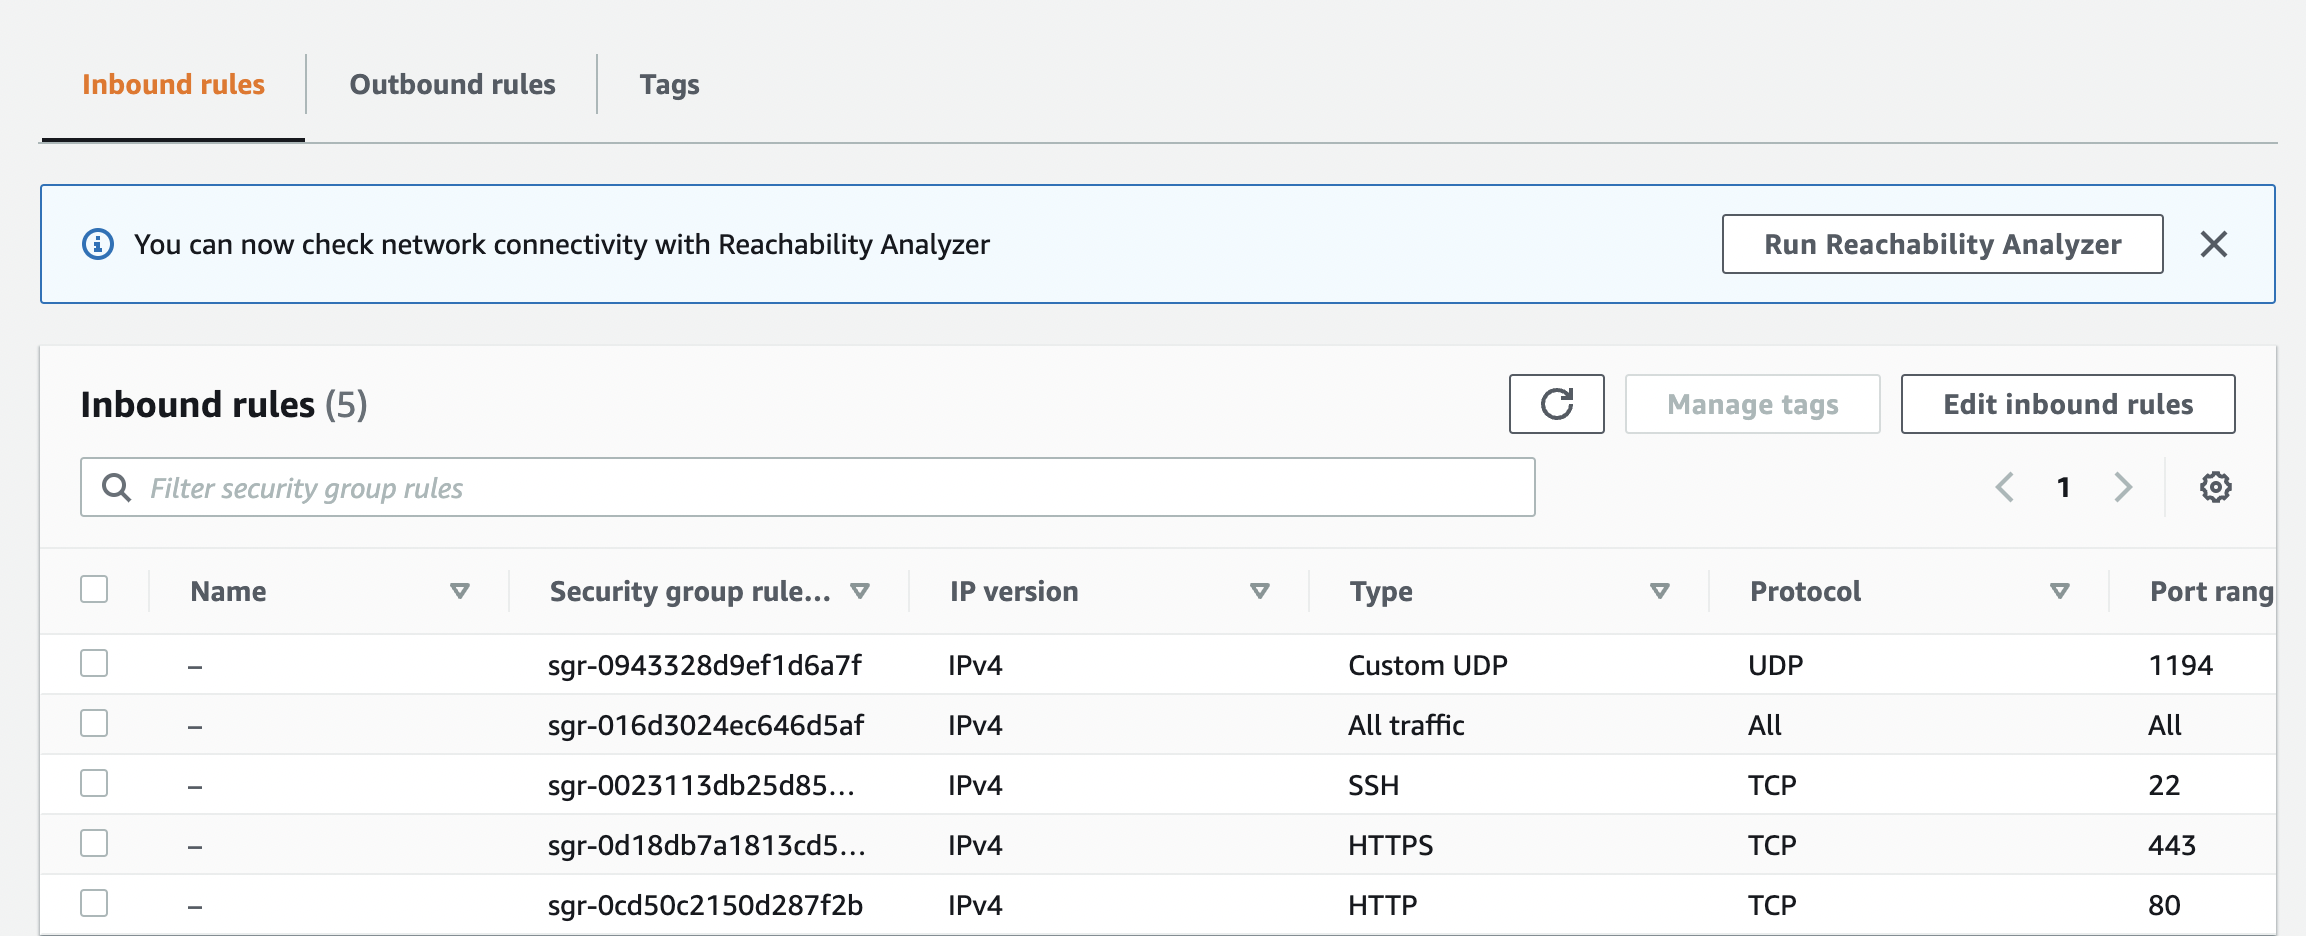Click the HTTPS type cell
The height and width of the screenshot is (936, 2306).
[x=1390, y=845]
